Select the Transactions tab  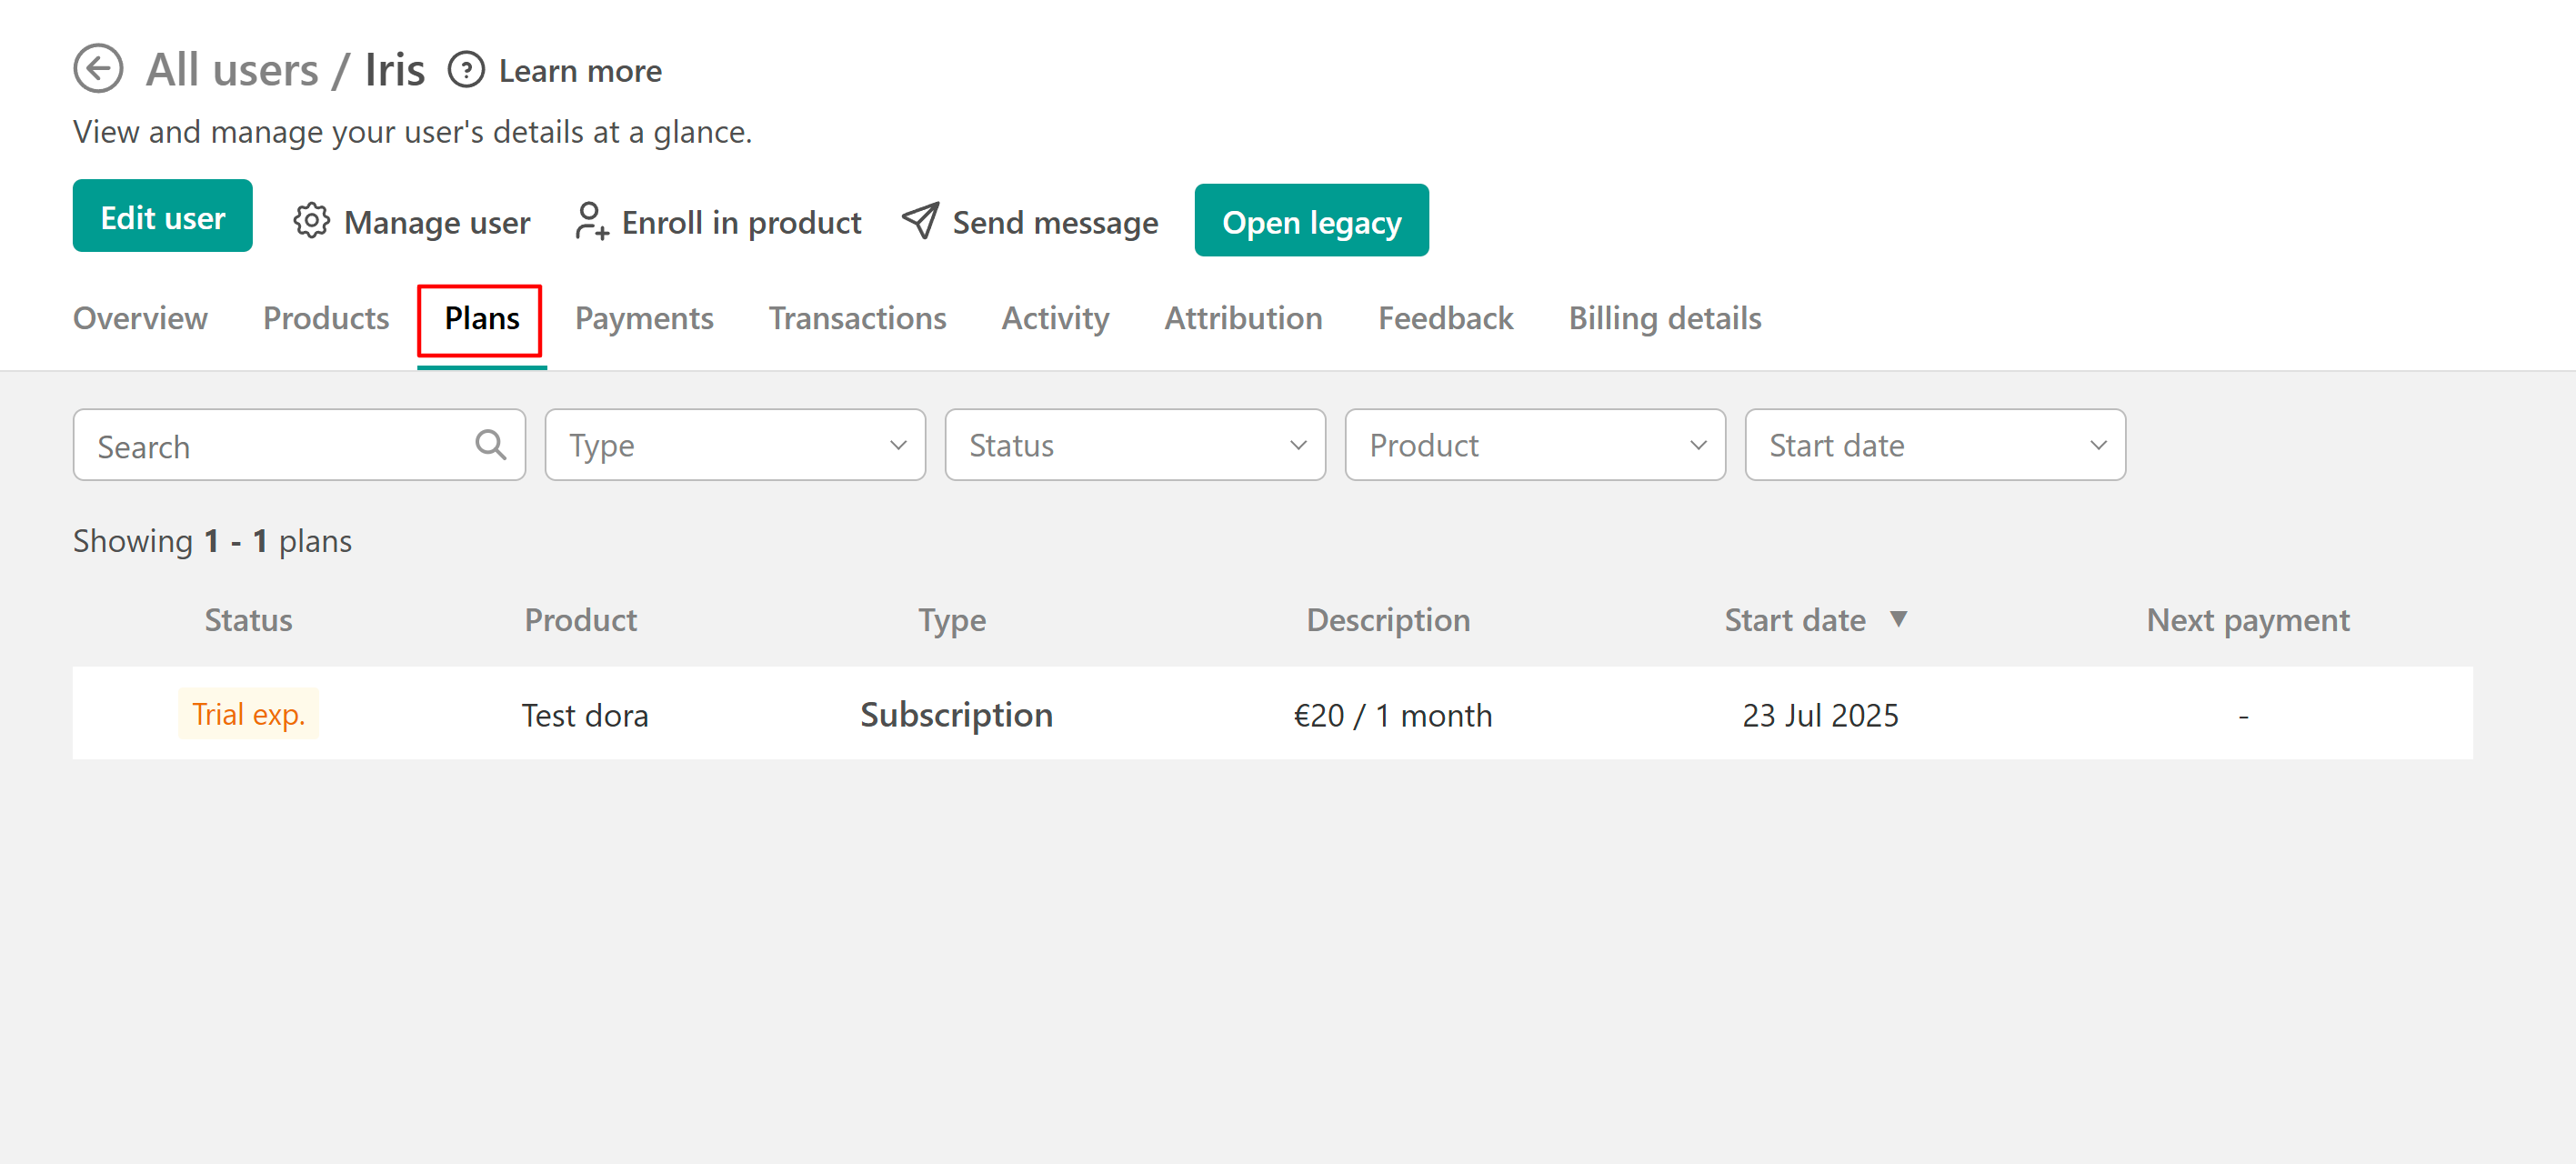tap(857, 318)
